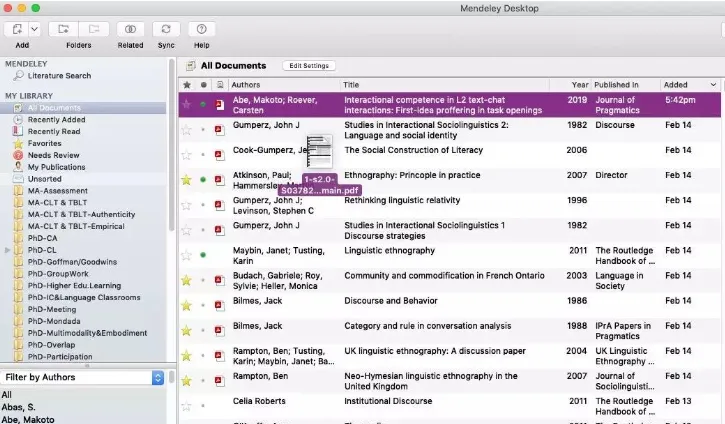Open the MA-Assessment folder
725x424 pixels.
pos(57,190)
